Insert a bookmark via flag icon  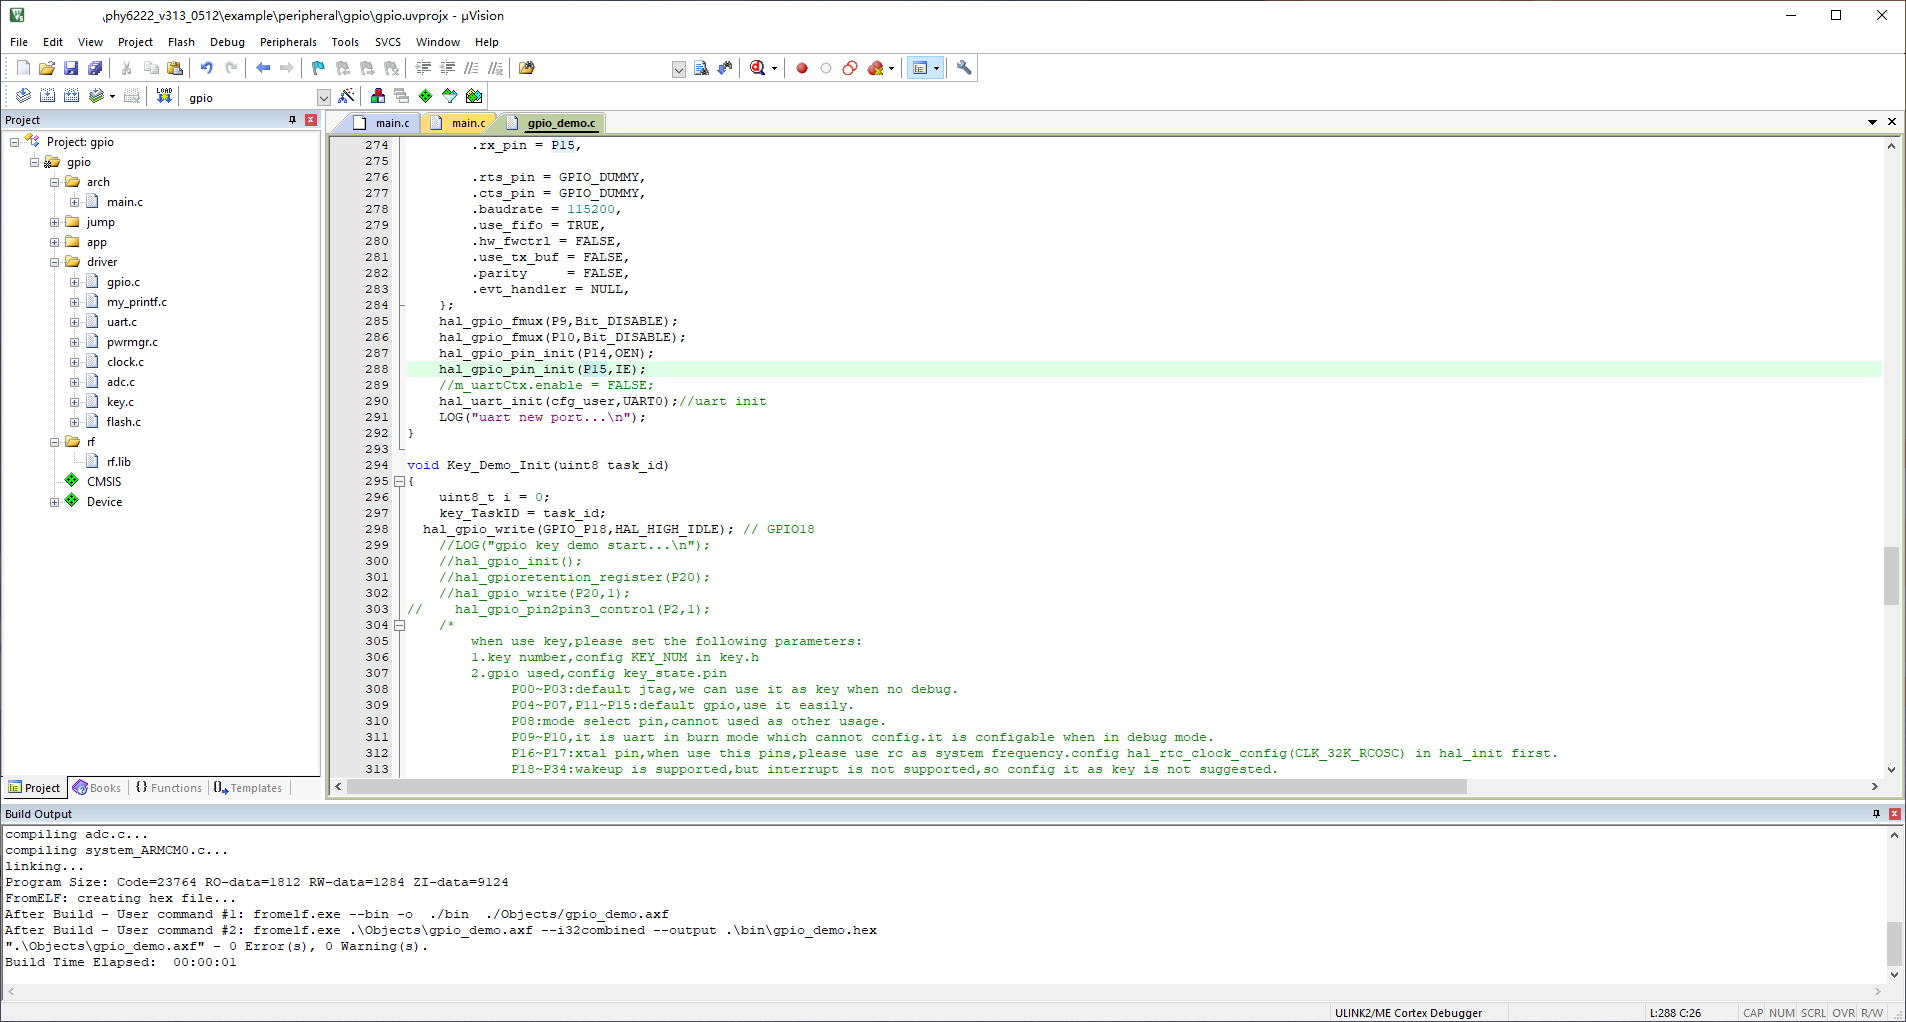pos(318,68)
